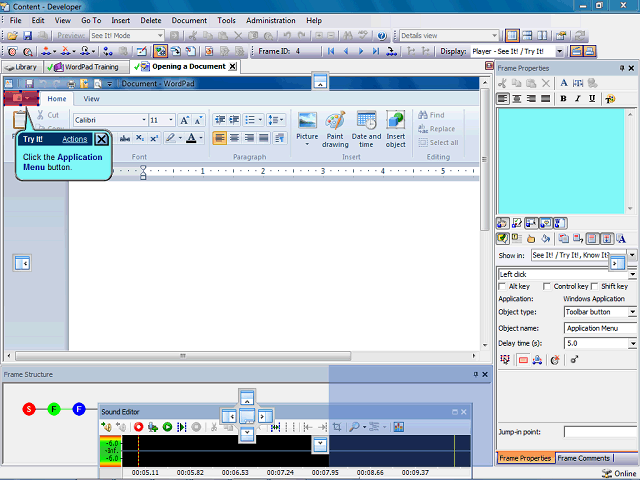This screenshot has width=640, height=480.
Task: Click the Sound Editor green play button
Action: tap(167, 427)
